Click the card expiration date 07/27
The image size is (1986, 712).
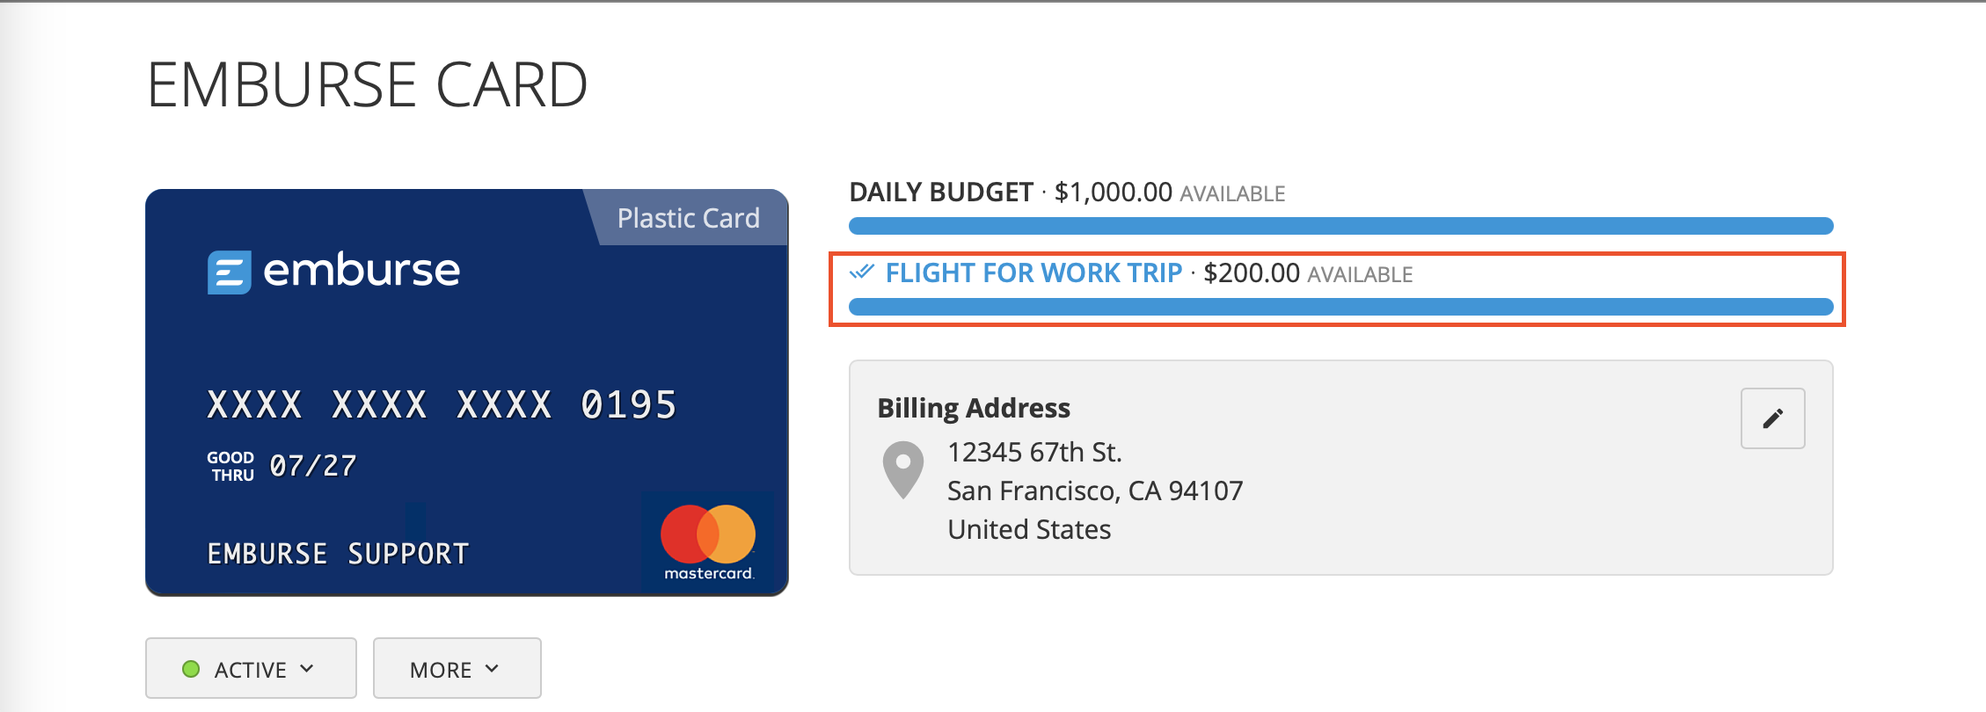(310, 464)
